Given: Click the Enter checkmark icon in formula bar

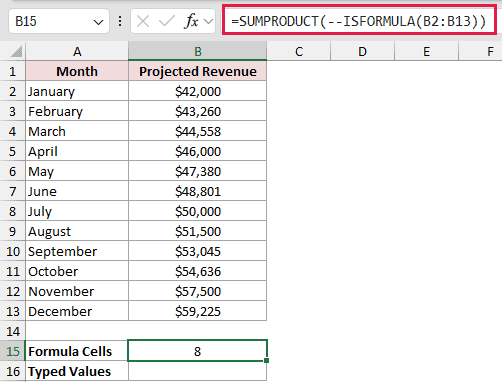Looking at the screenshot, I should pos(167,22).
